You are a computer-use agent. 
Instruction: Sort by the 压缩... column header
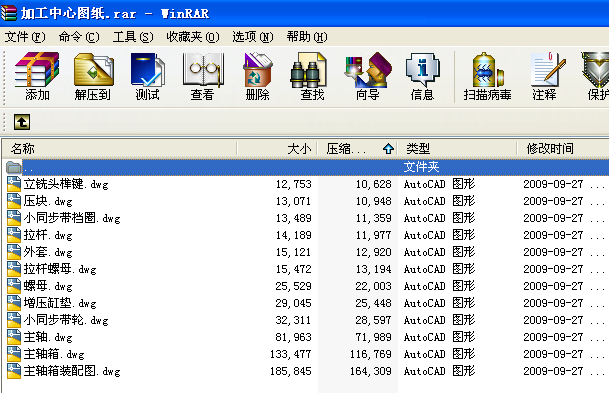(357, 148)
